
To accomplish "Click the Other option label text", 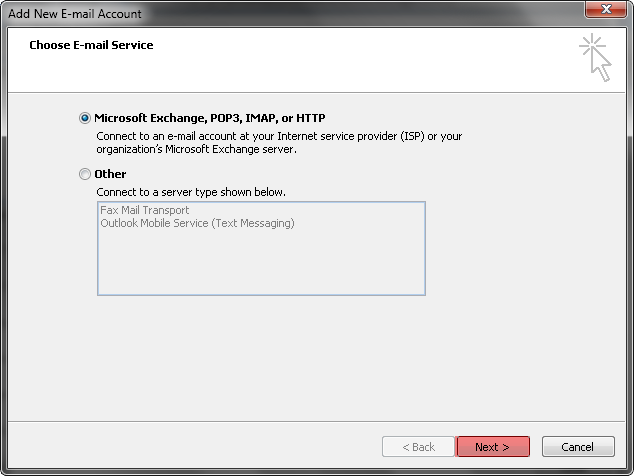I will coord(110,174).
